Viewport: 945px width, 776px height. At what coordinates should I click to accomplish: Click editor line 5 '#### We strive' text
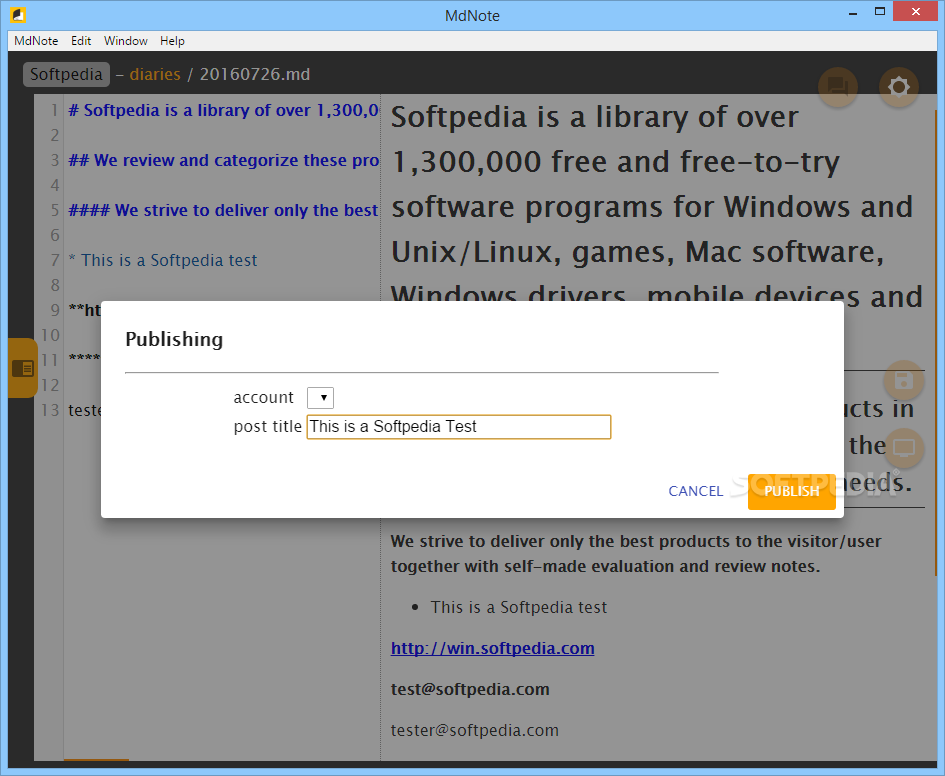224,210
